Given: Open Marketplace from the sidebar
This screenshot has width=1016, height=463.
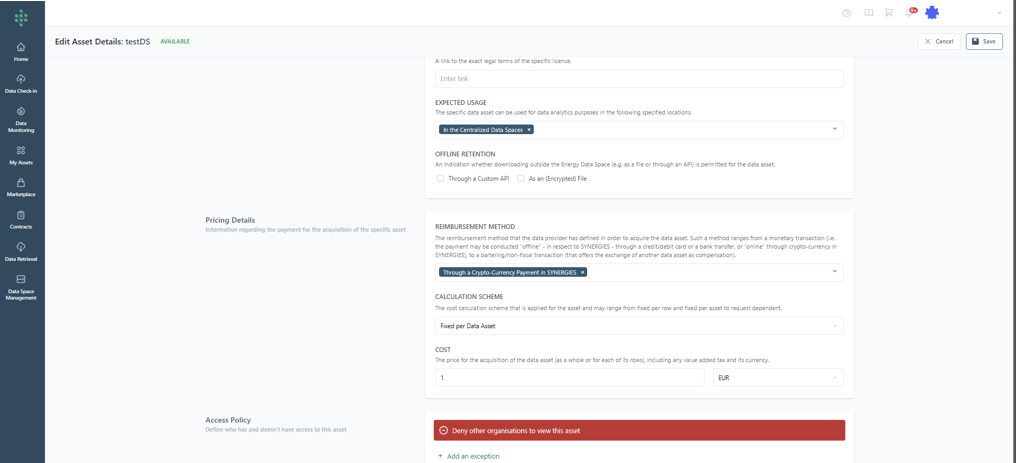Looking at the screenshot, I should (x=21, y=187).
